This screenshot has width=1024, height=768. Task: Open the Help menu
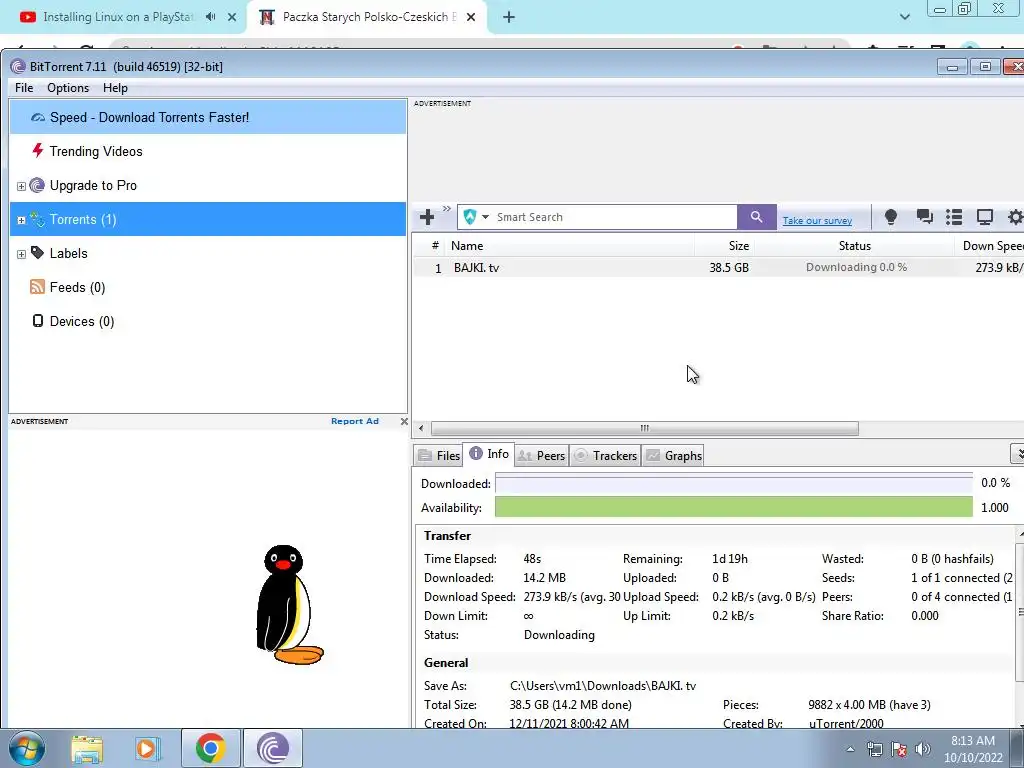(x=115, y=88)
